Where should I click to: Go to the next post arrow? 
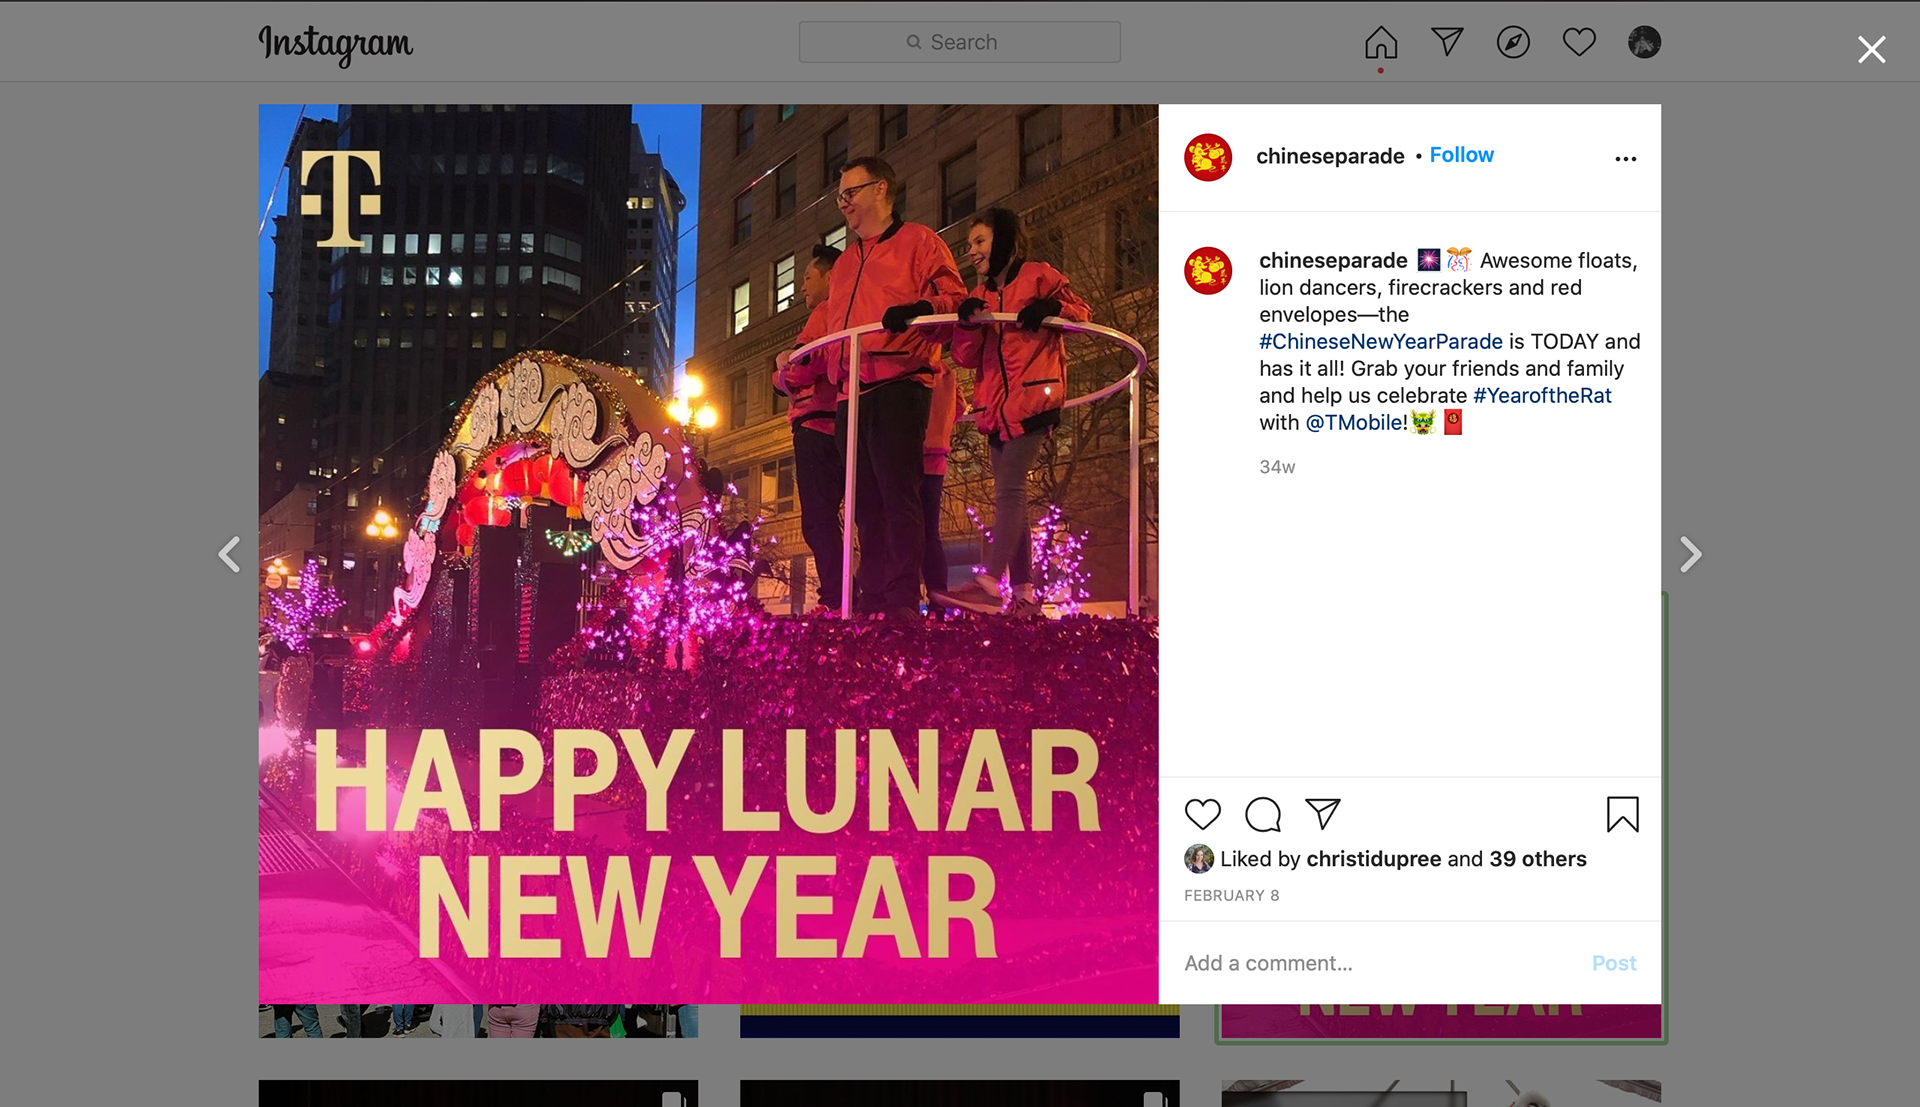coord(1690,554)
